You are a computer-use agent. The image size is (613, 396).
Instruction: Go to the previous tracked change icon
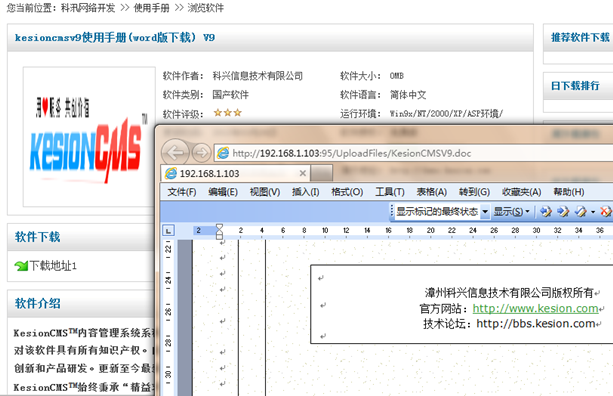[x=545, y=211]
